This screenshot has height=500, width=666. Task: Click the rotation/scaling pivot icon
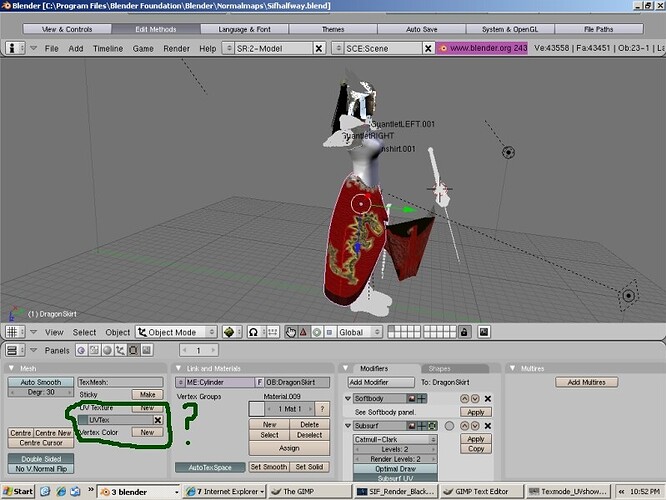point(254,332)
